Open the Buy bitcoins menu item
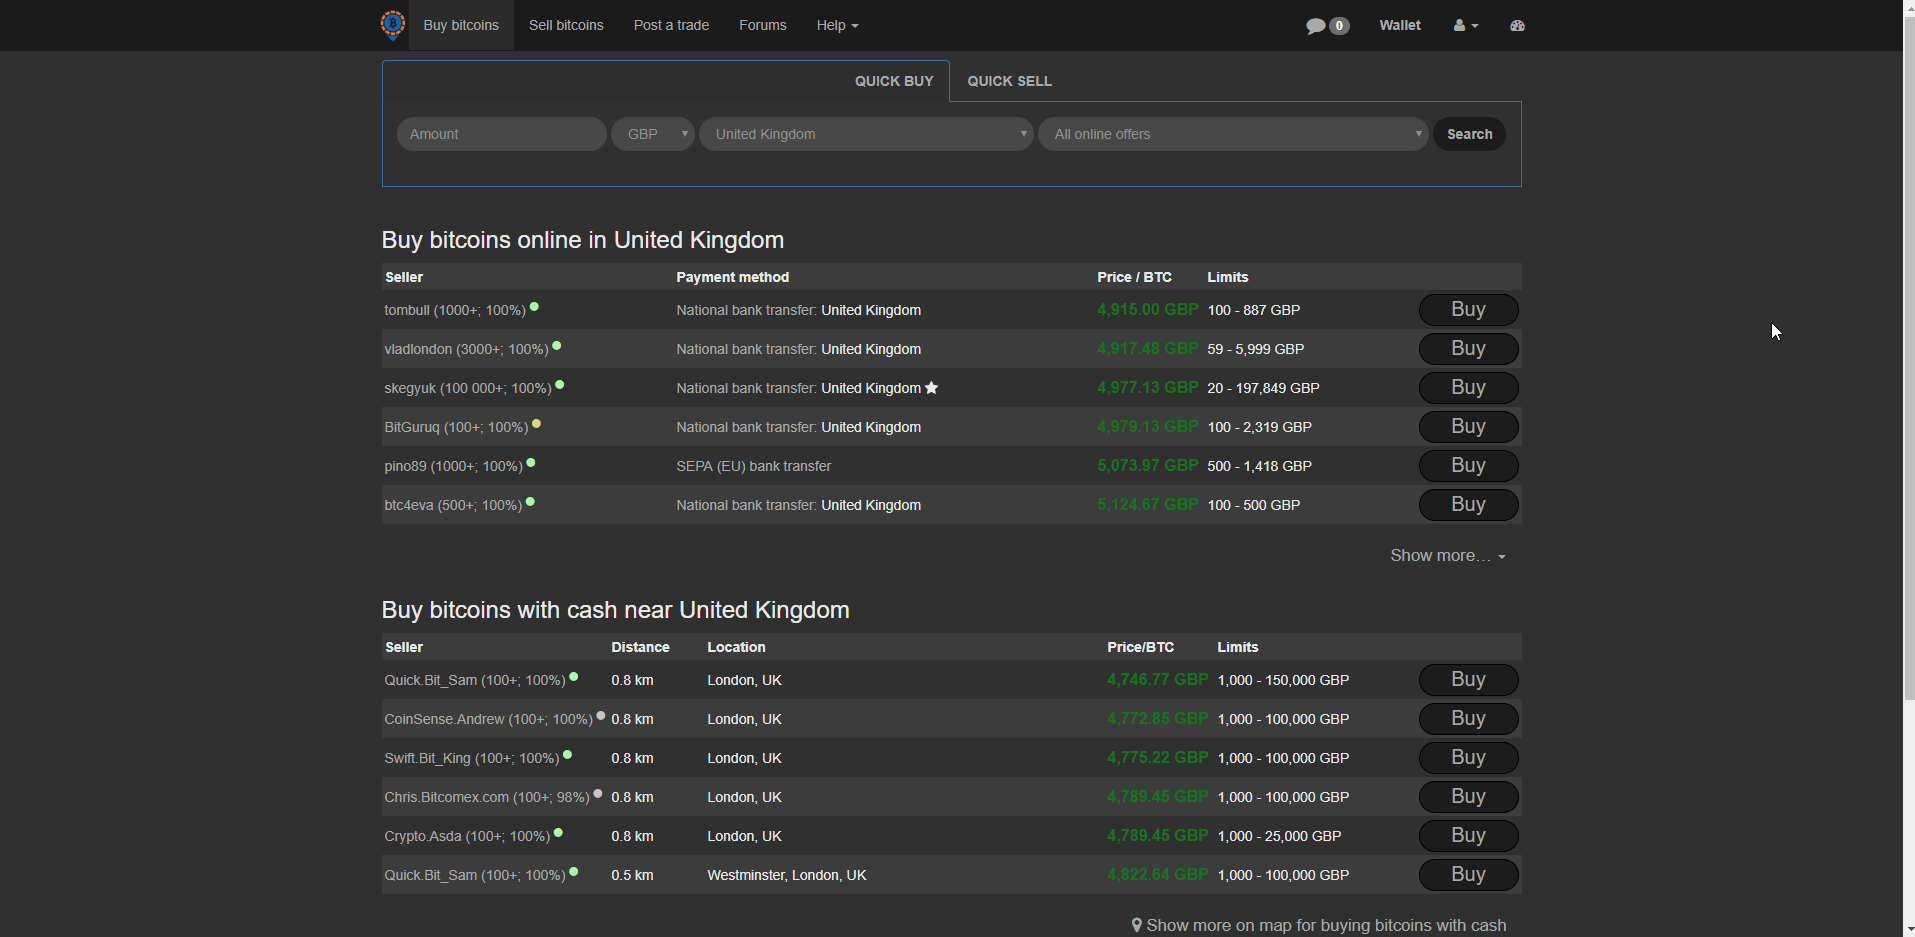Viewport: 1915px width, 937px height. pos(461,25)
